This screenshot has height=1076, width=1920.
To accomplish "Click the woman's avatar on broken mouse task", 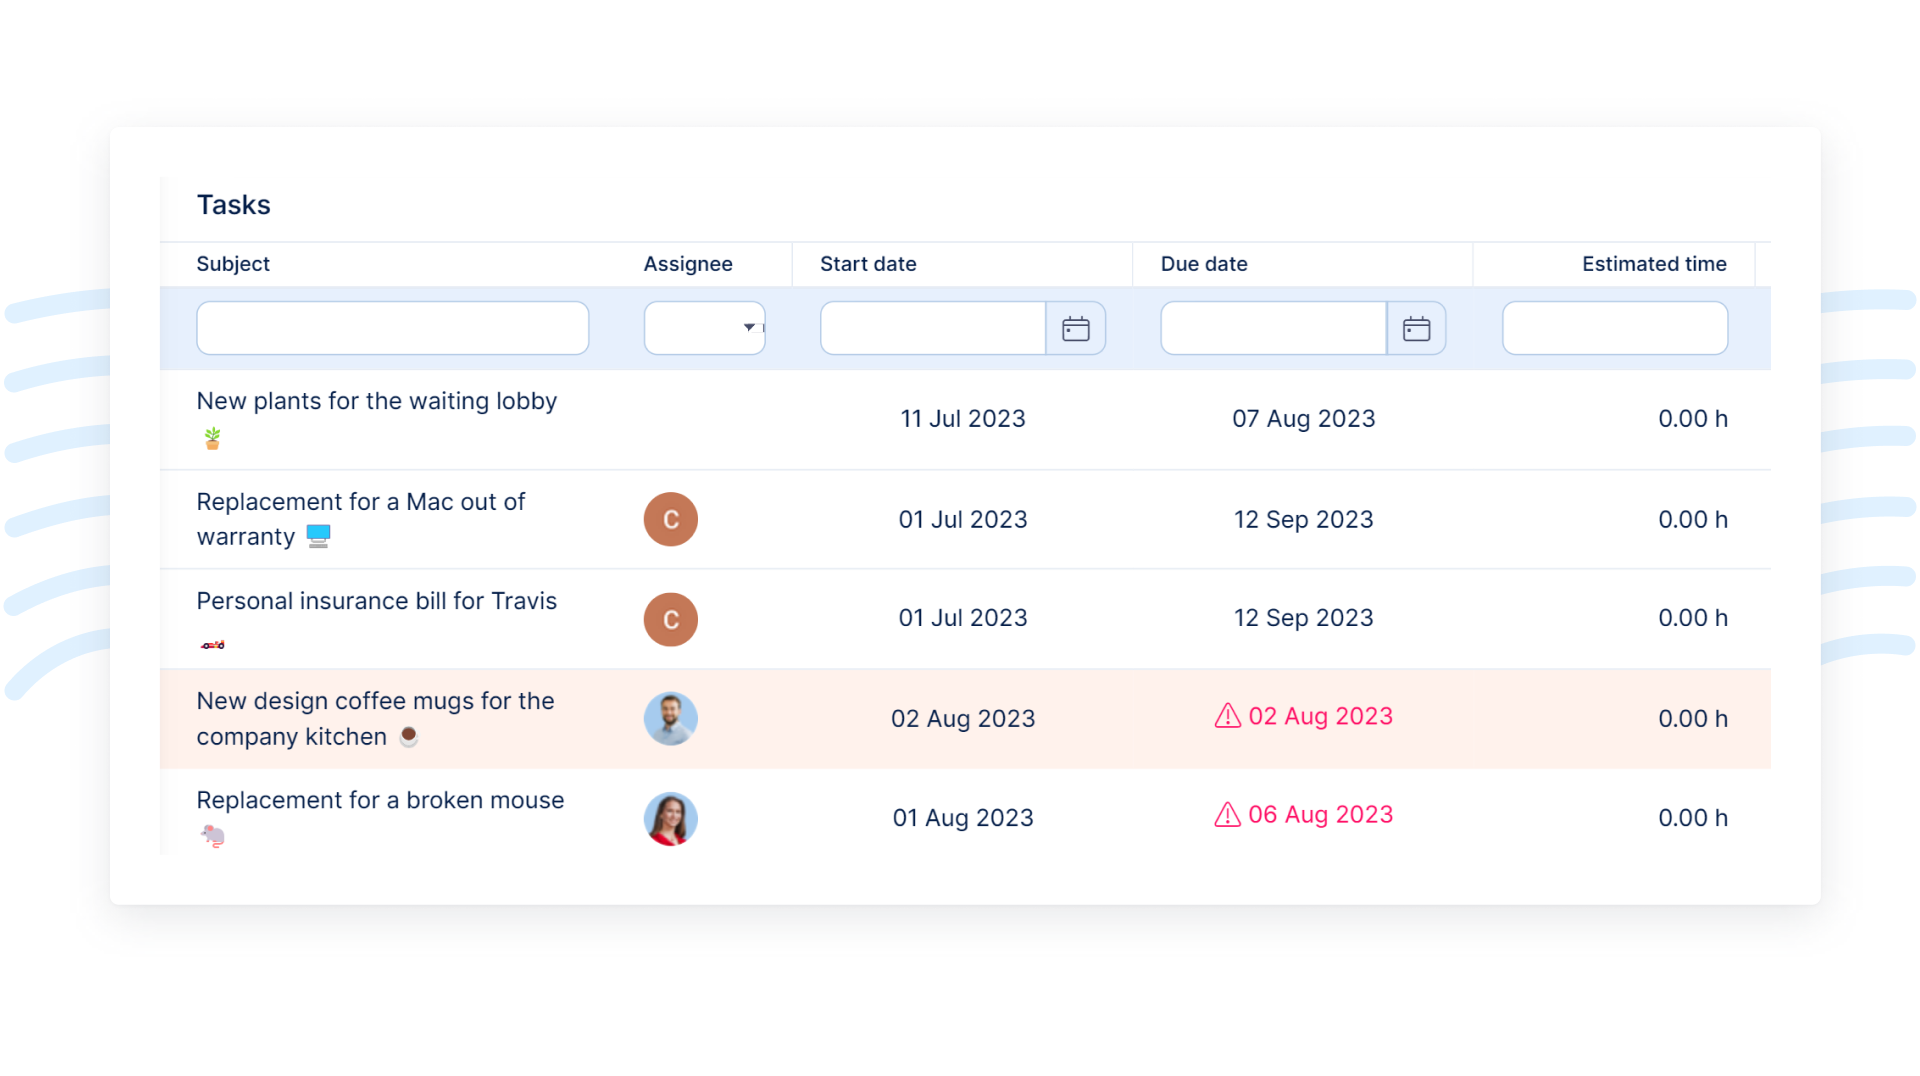I will 670,818.
